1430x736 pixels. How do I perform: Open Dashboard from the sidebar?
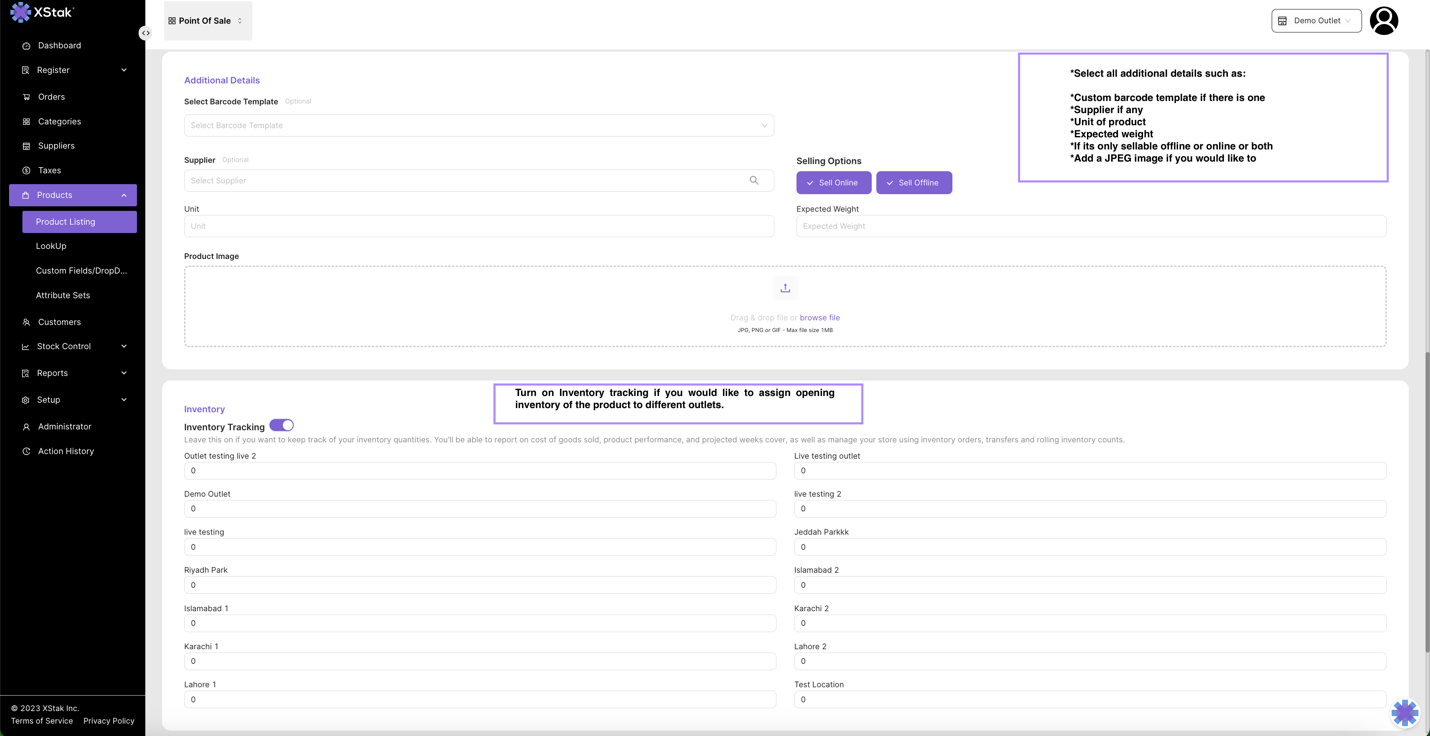coord(59,46)
